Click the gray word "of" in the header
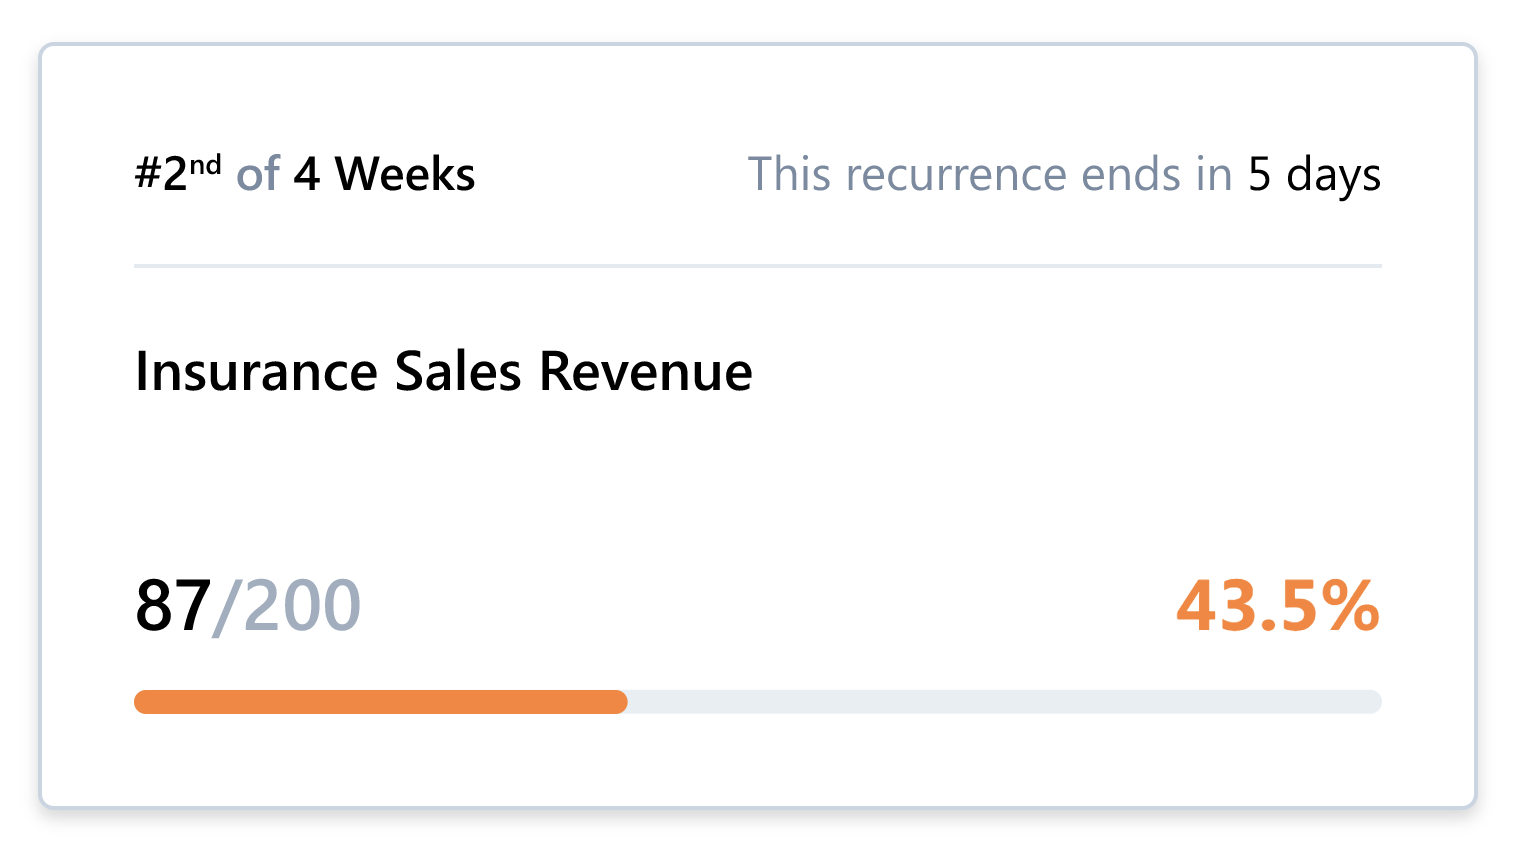 pyautogui.click(x=258, y=175)
